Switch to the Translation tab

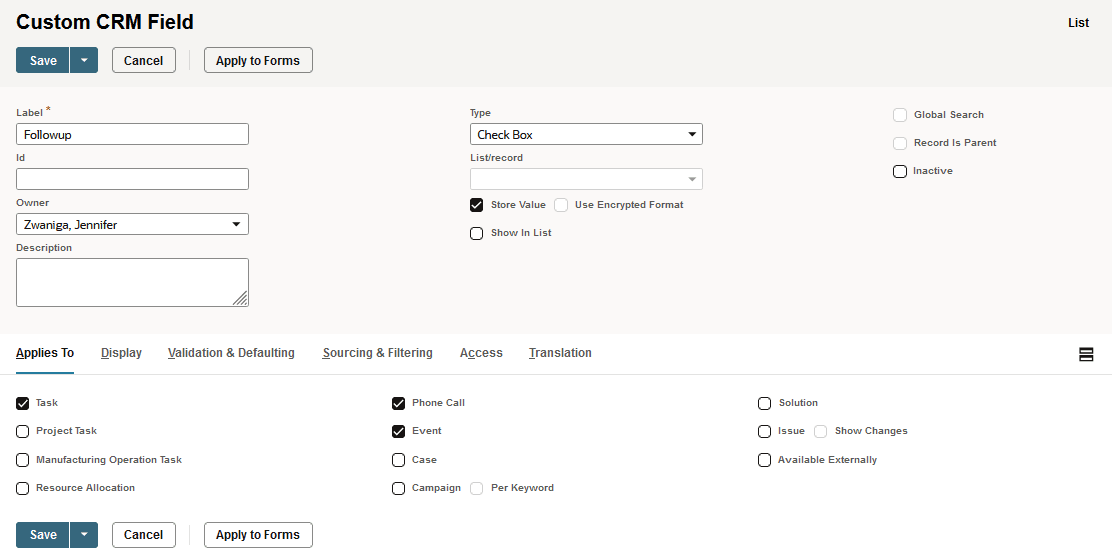[560, 353]
